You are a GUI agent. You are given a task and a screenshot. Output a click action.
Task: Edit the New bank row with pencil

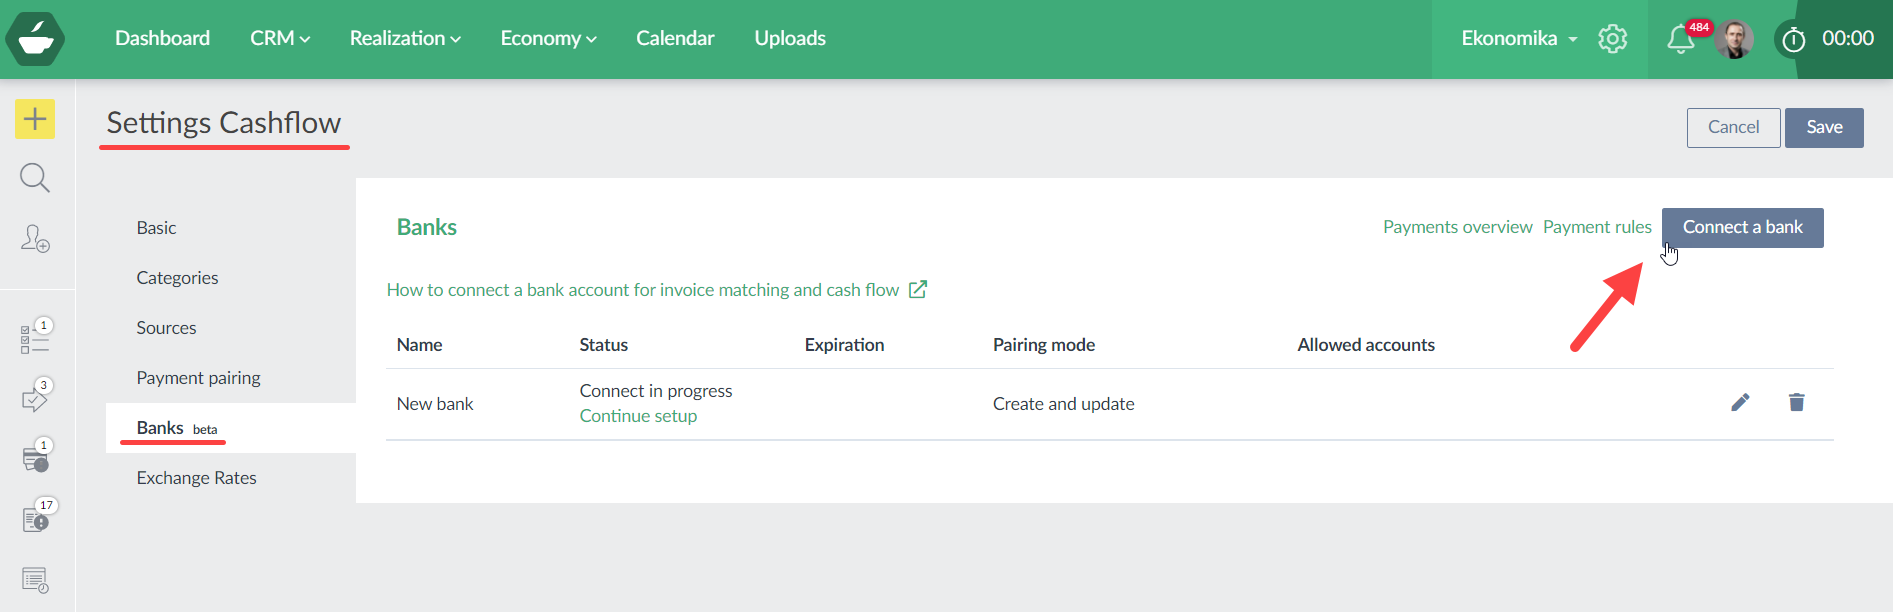point(1740,402)
